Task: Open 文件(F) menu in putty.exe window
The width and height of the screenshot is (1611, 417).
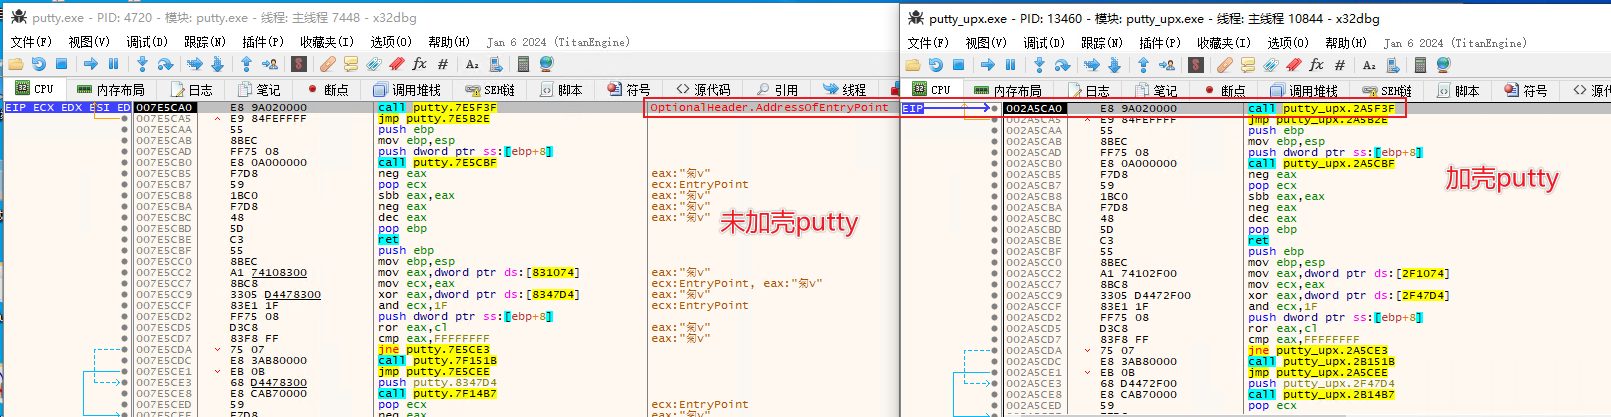Action: pyautogui.click(x=31, y=42)
